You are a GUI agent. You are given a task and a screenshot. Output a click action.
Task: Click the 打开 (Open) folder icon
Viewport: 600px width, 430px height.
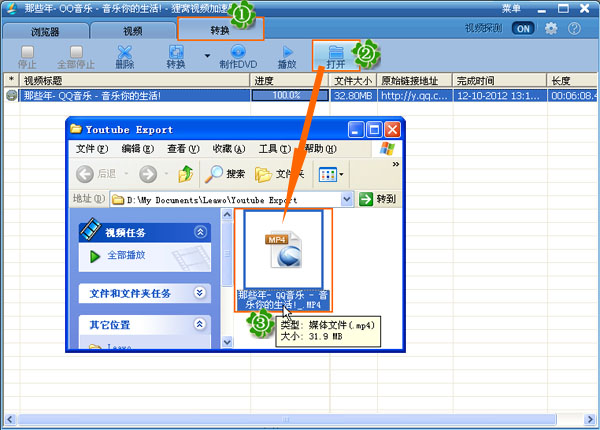tap(336, 52)
